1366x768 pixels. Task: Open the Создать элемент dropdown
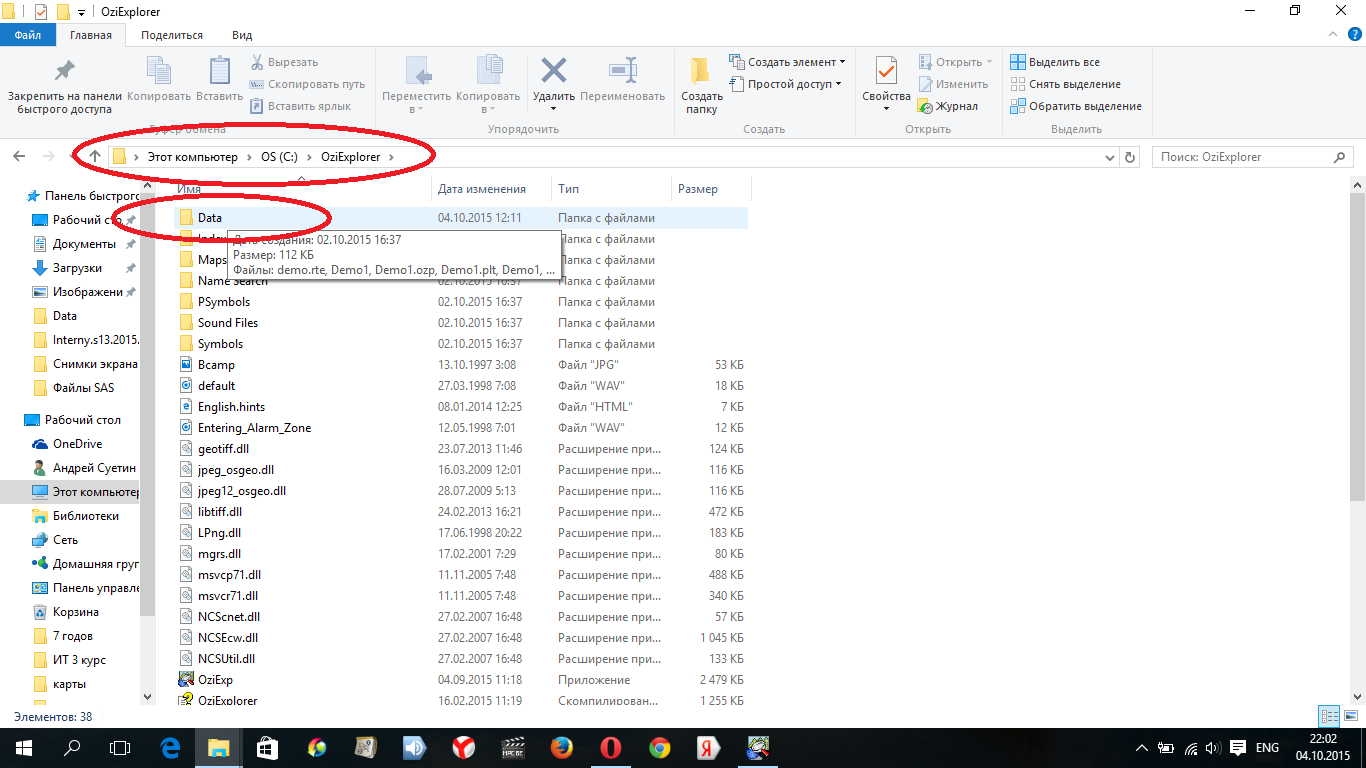(x=788, y=62)
